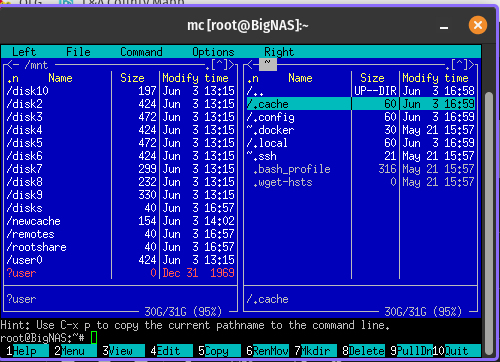
Task: Select the /remotes directory
Action: pyautogui.click(x=120, y=234)
